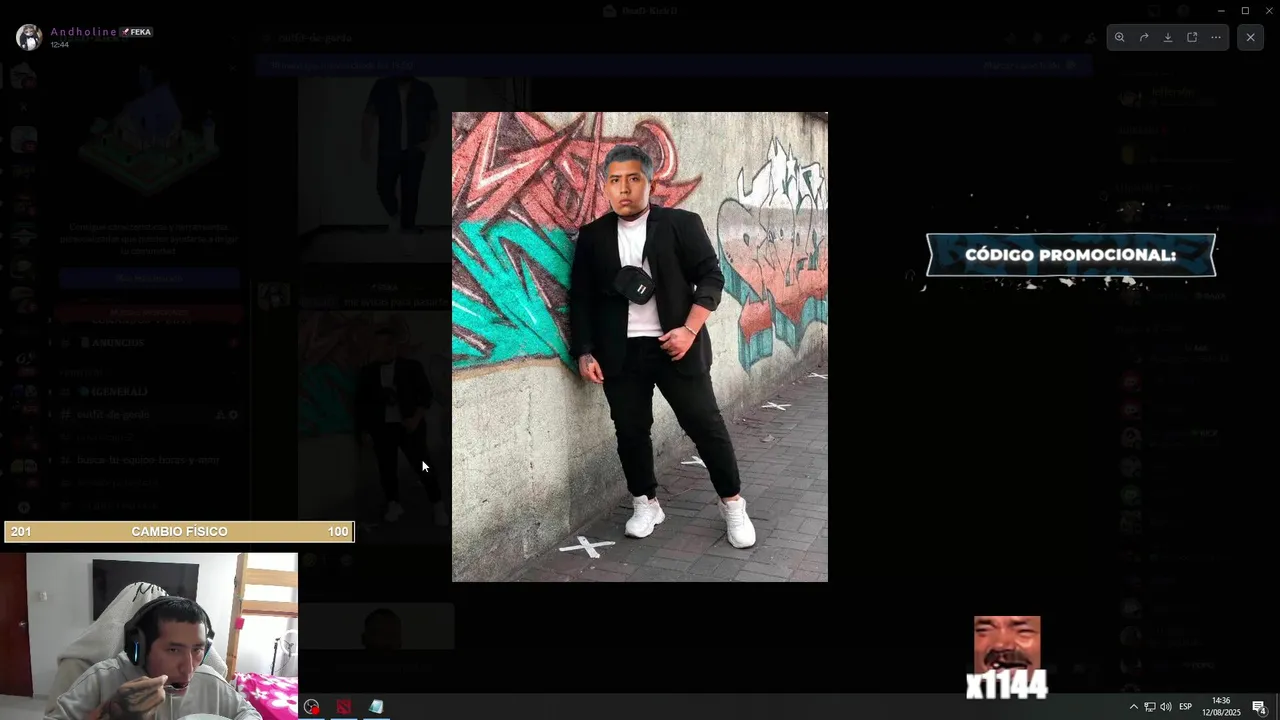Open the three-dot more options menu
This screenshot has width=1280, height=720.
(1216, 37)
